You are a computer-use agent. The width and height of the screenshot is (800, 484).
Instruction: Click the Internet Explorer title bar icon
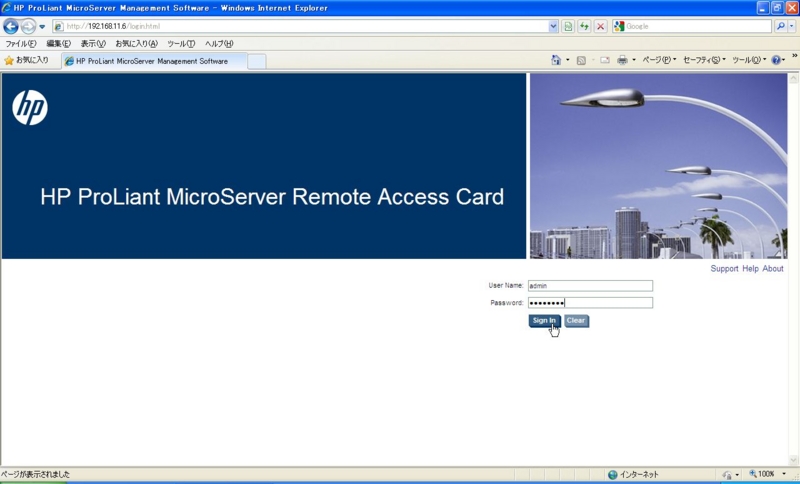coord(7,8)
